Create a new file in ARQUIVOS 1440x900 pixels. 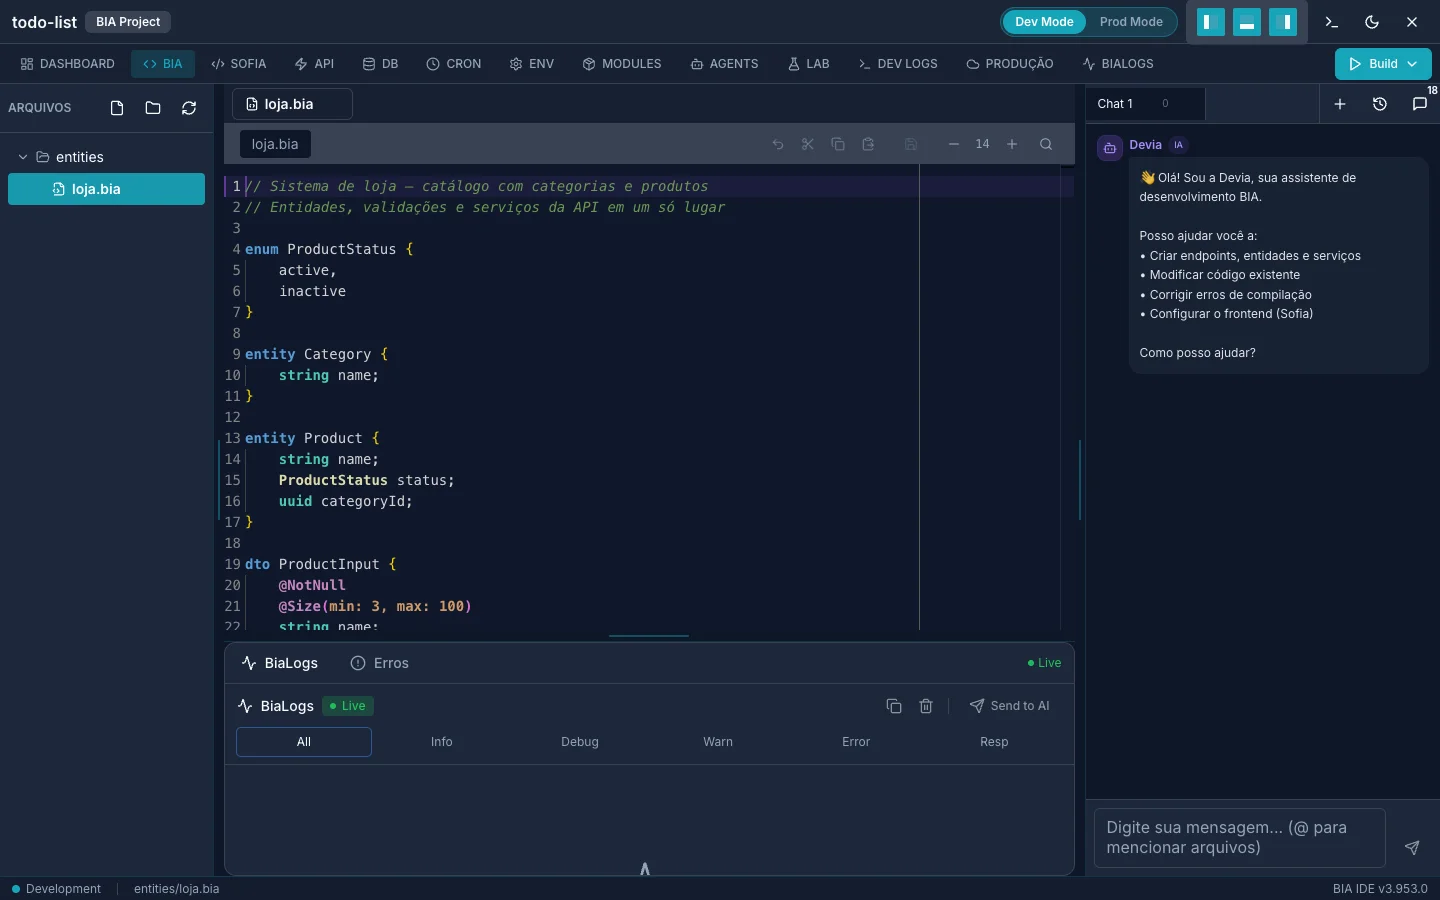[x=117, y=108]
